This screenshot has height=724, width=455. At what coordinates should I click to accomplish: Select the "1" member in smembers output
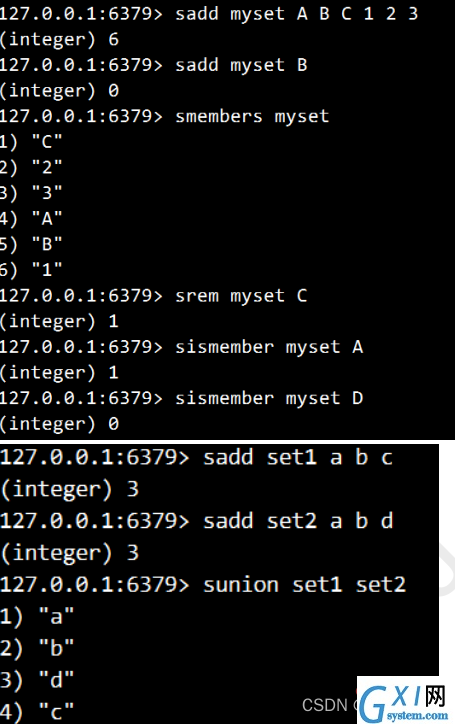31,270
